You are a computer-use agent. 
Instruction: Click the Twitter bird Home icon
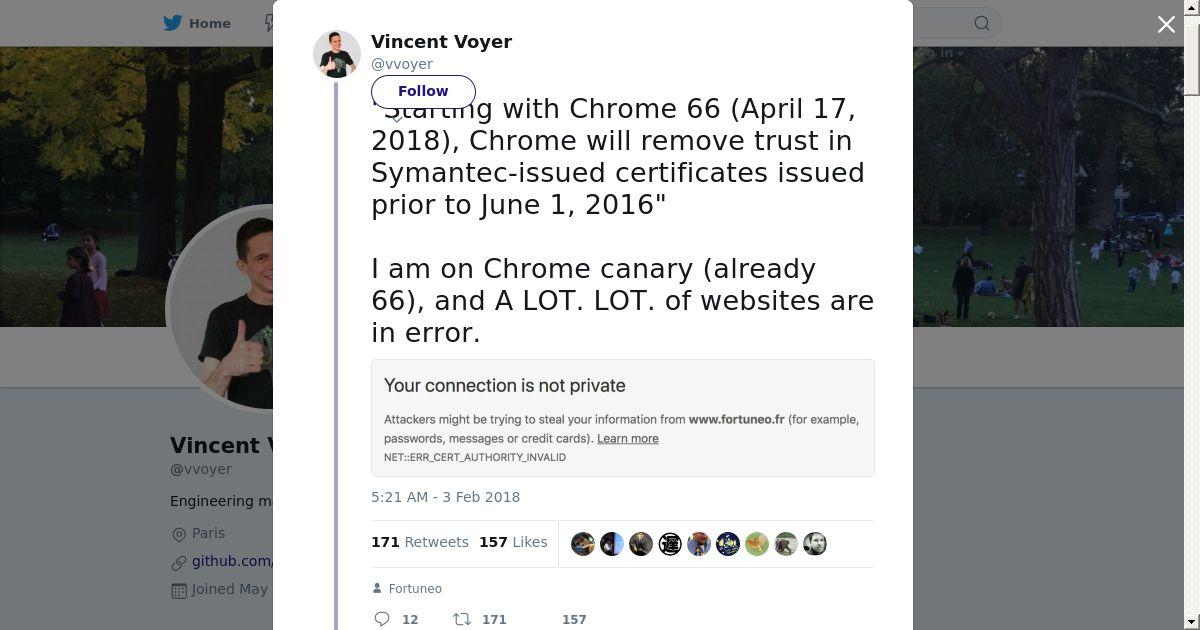[x=173, y=23]
